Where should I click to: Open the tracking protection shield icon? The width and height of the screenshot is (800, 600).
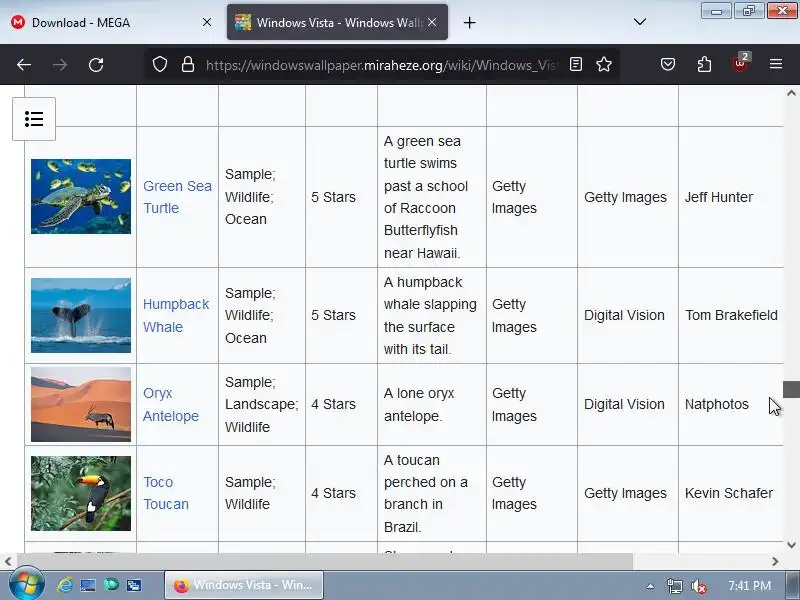[x=160, y=64]
